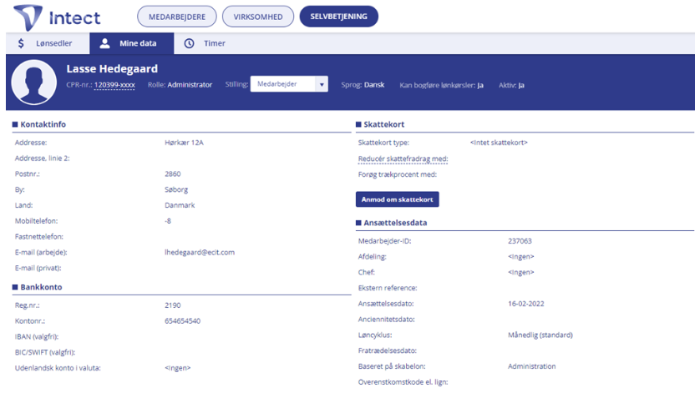
Task: Click the city value Søborg
Action: (176, 190)
